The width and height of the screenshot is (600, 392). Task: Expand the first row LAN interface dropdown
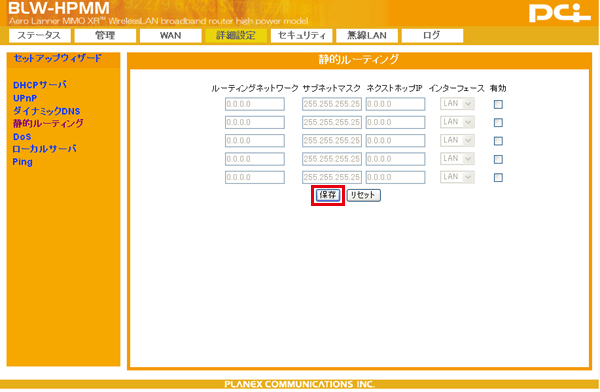pos(457,104)
